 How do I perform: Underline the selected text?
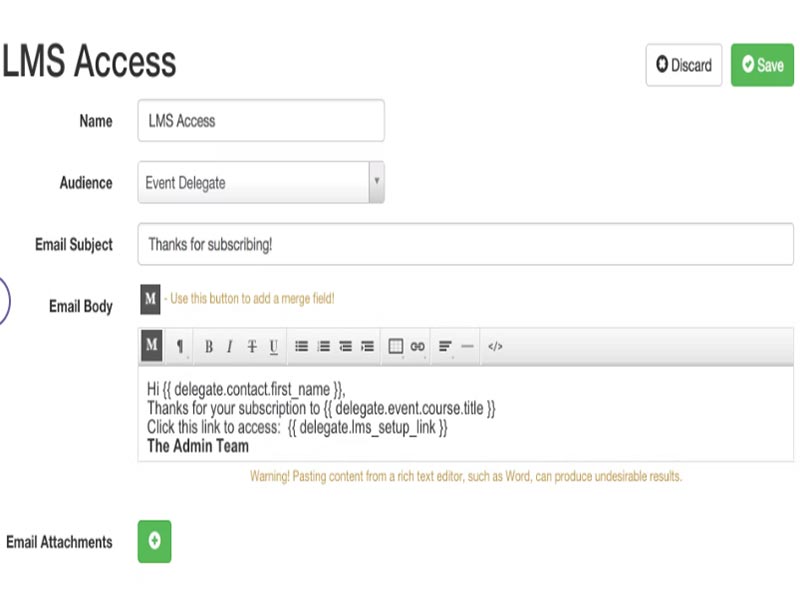pyautogui.click(x=273, y=346)
